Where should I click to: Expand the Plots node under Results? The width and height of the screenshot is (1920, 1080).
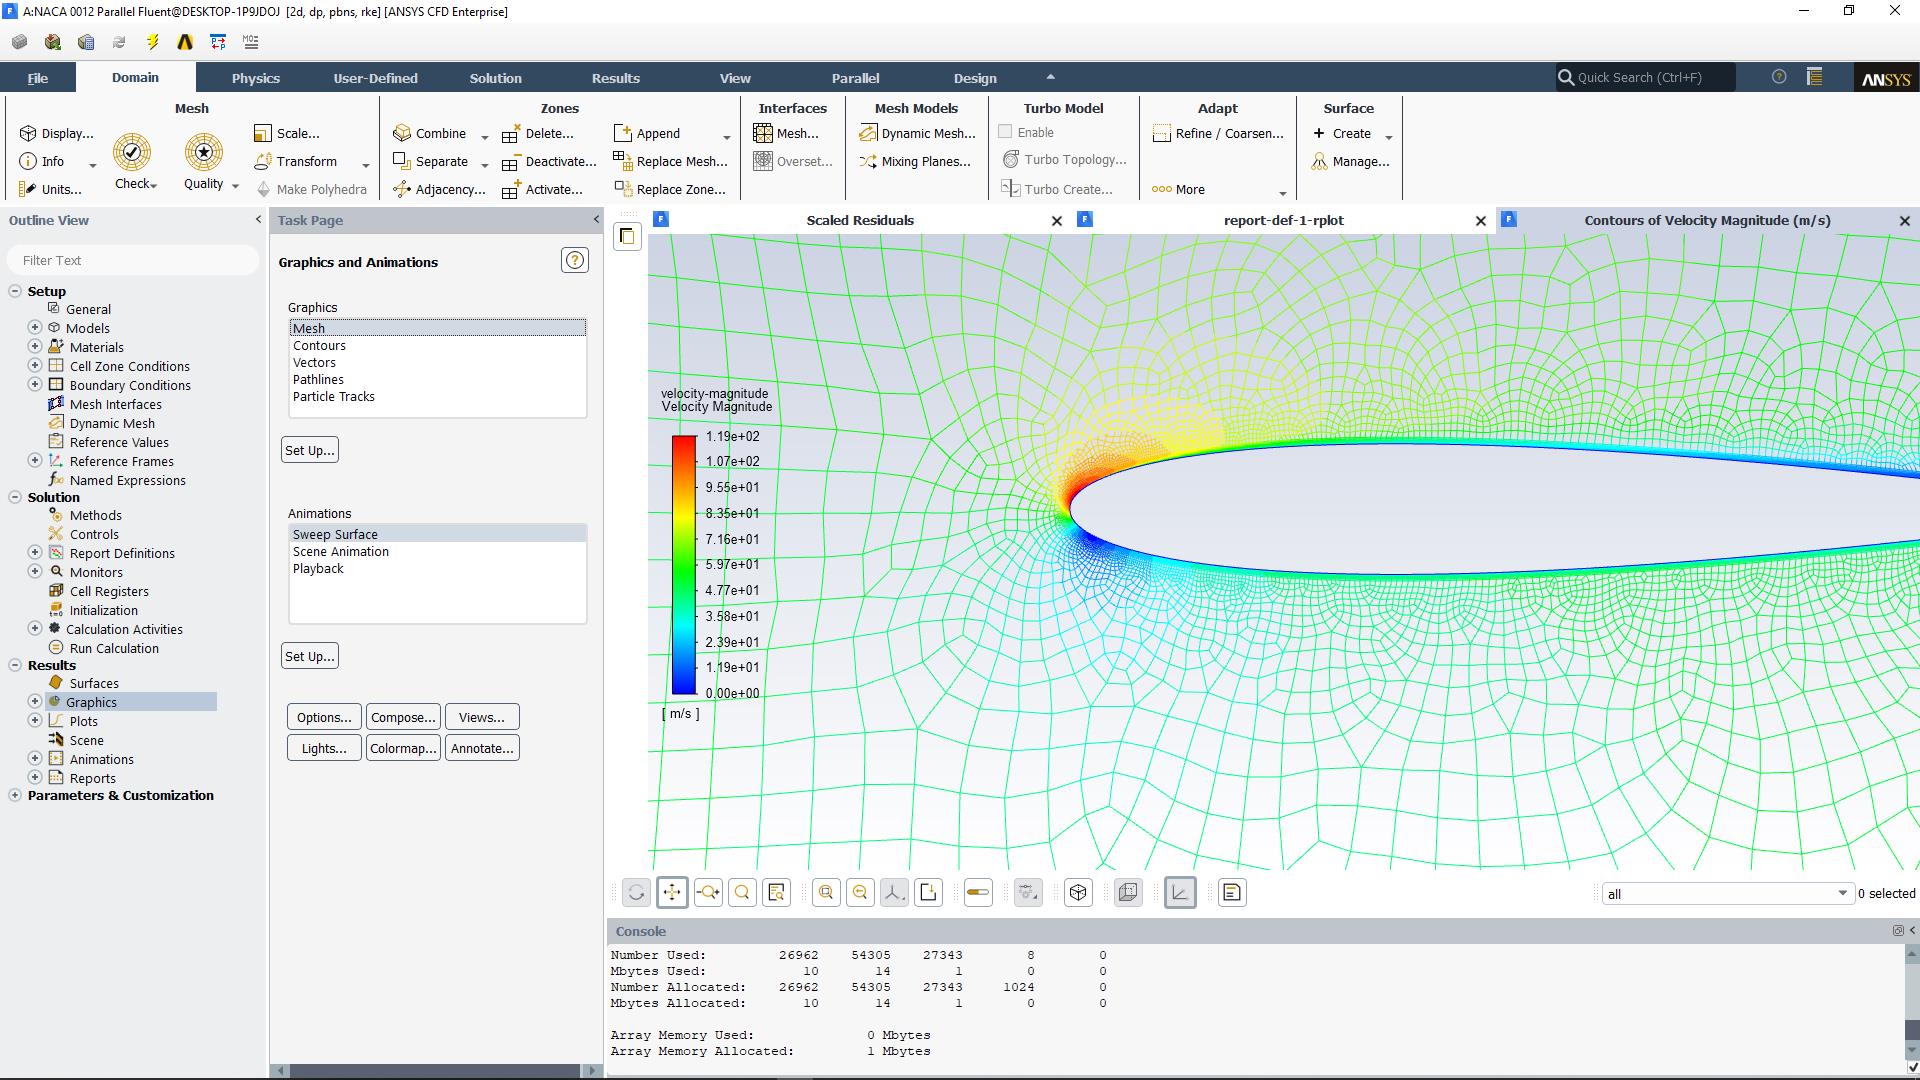35,721
